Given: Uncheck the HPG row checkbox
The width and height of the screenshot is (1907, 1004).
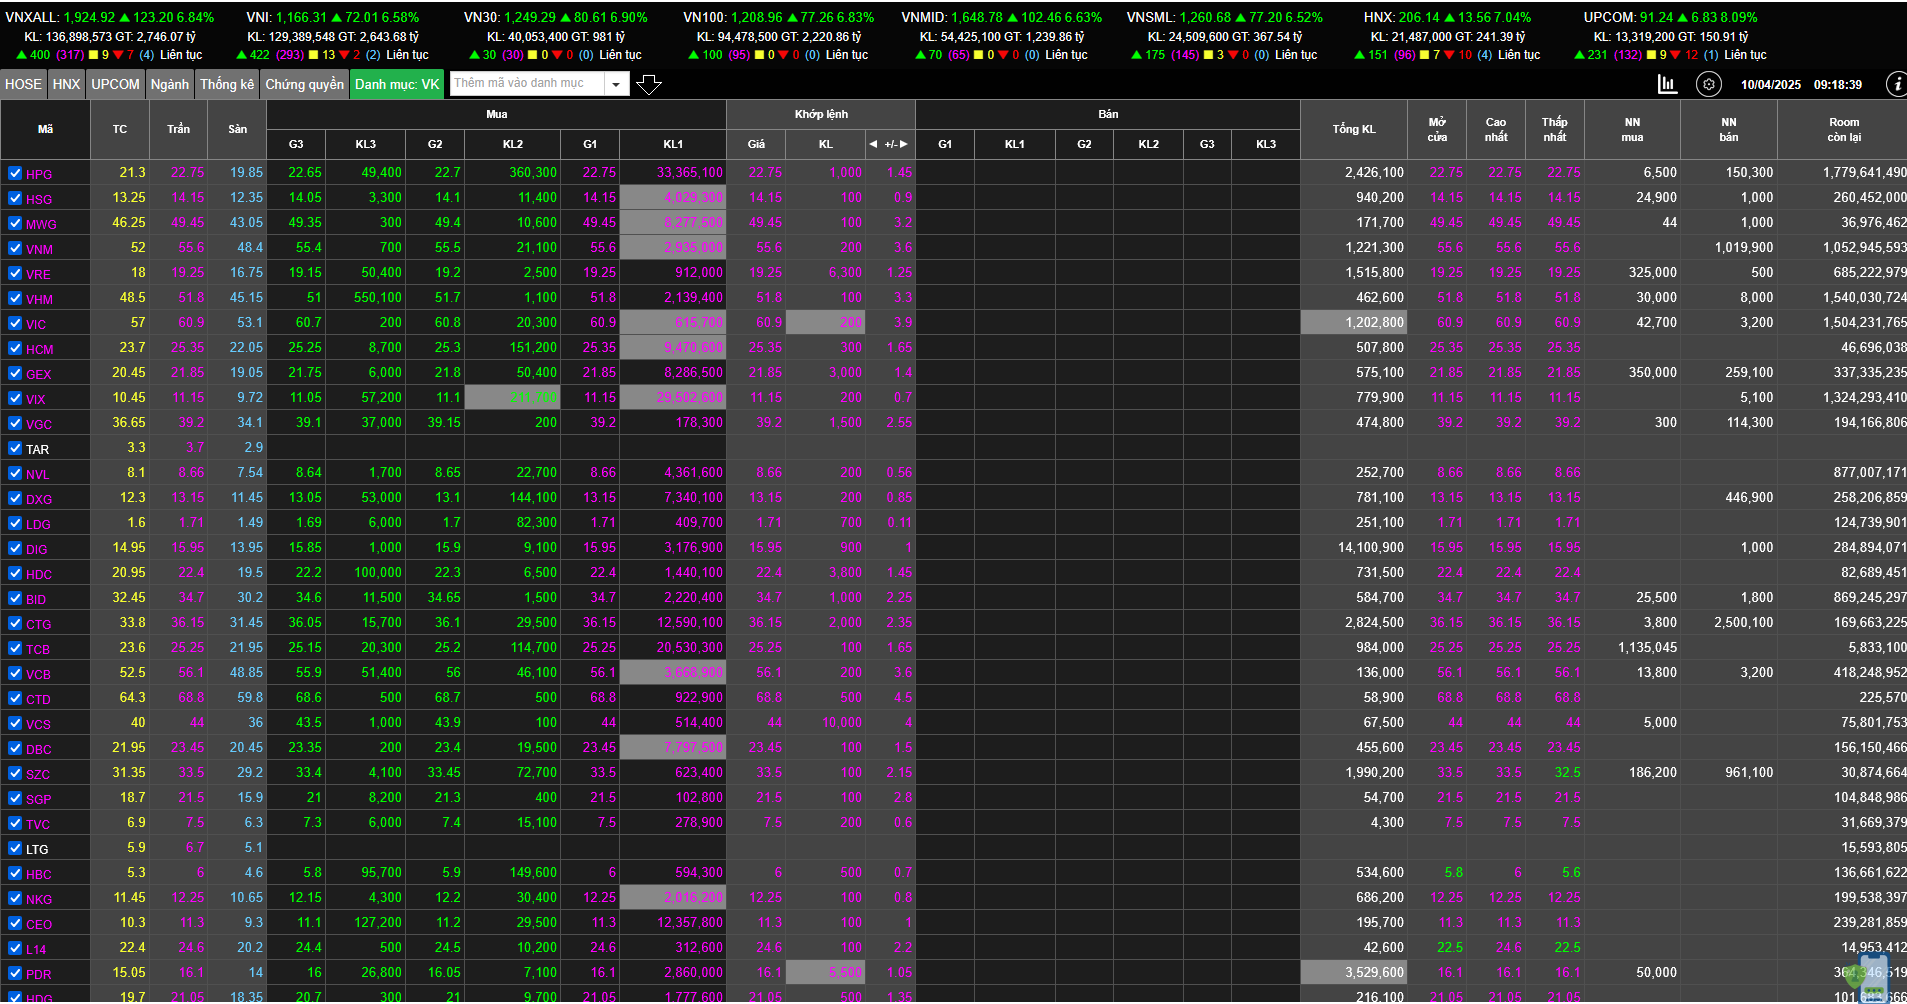Looking at the screenshot, I should click(15, 173).
